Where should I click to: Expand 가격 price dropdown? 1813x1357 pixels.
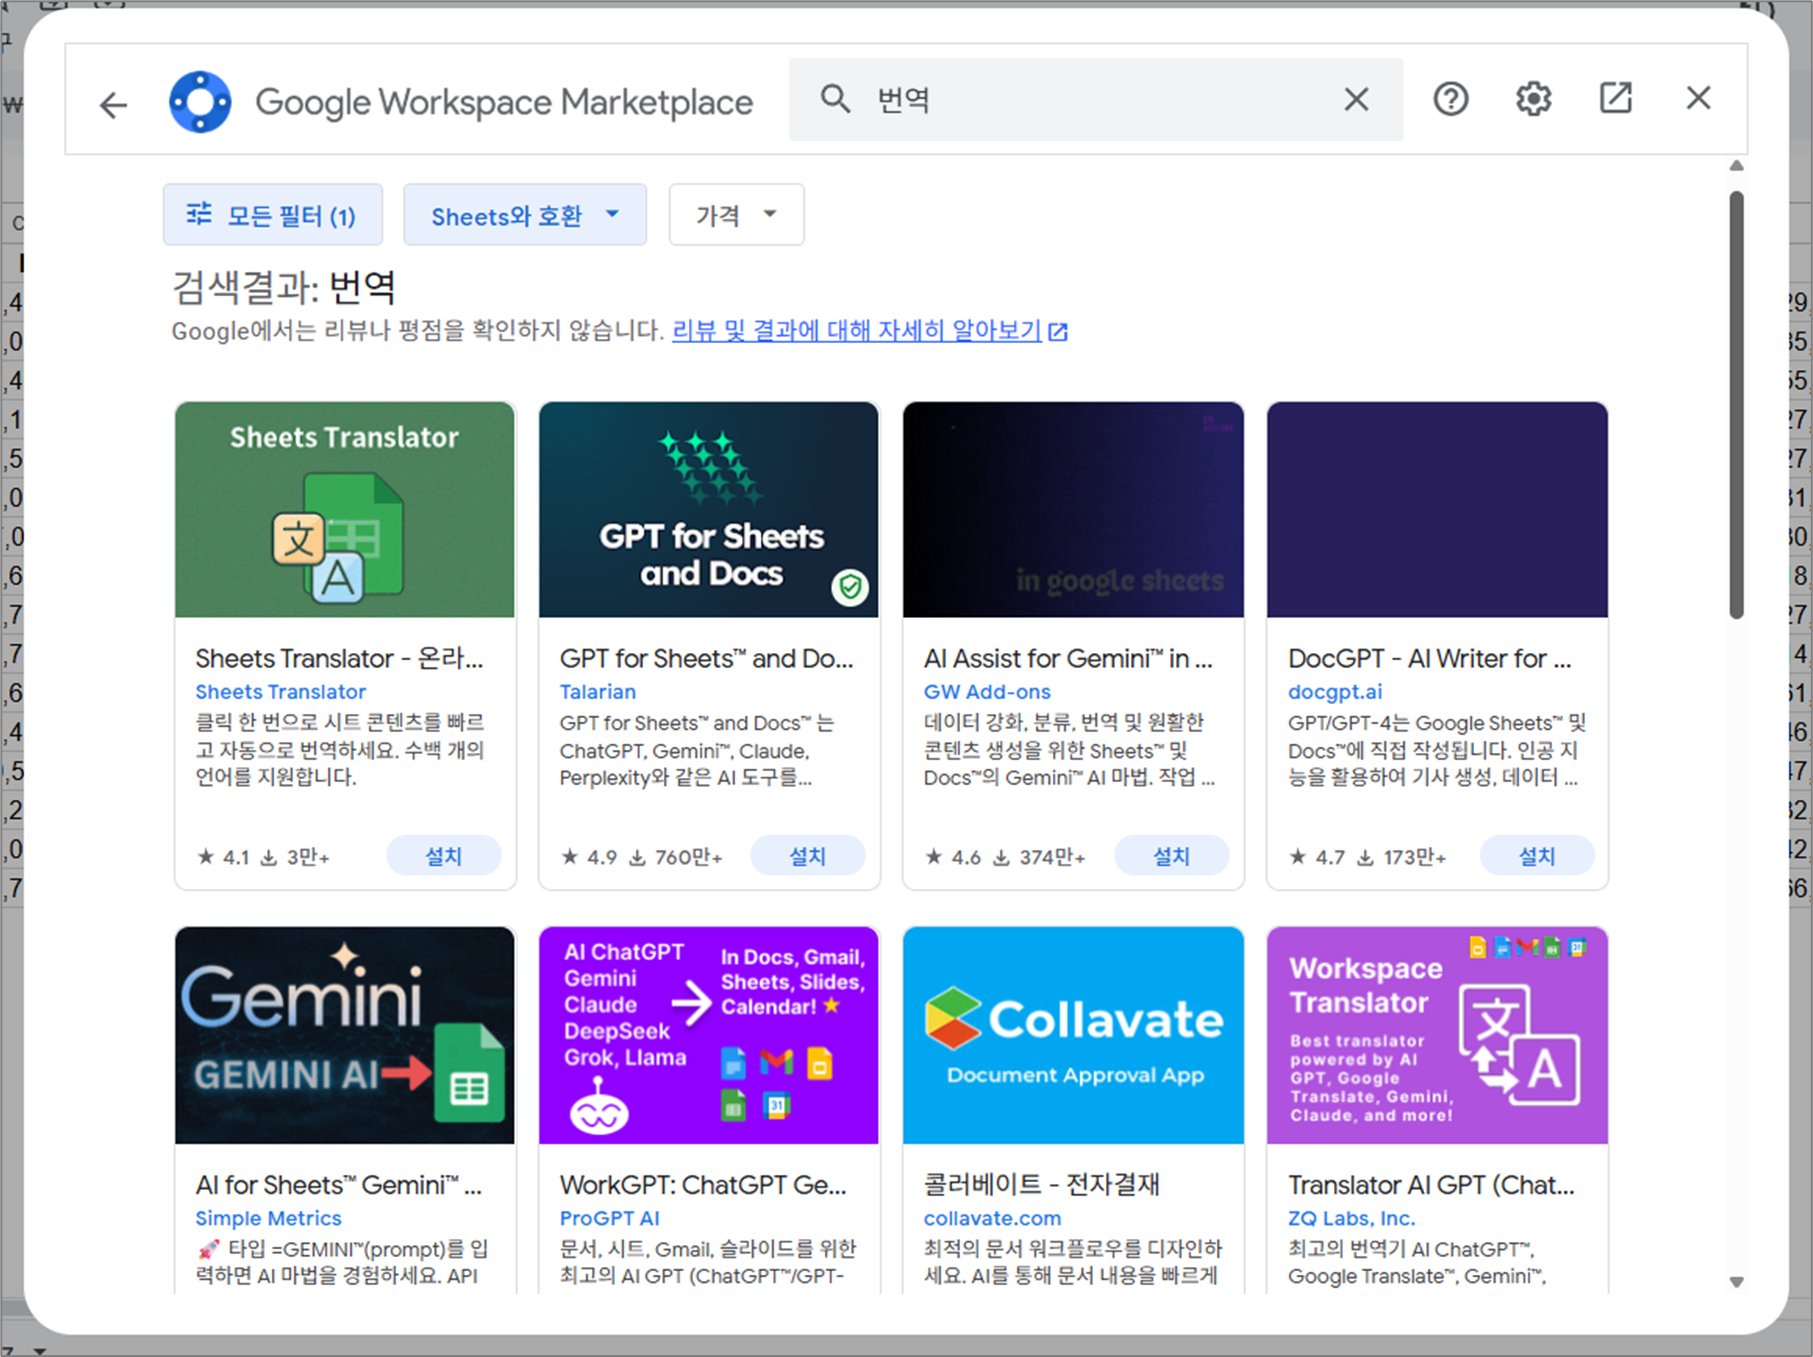(x=736, y=215)
